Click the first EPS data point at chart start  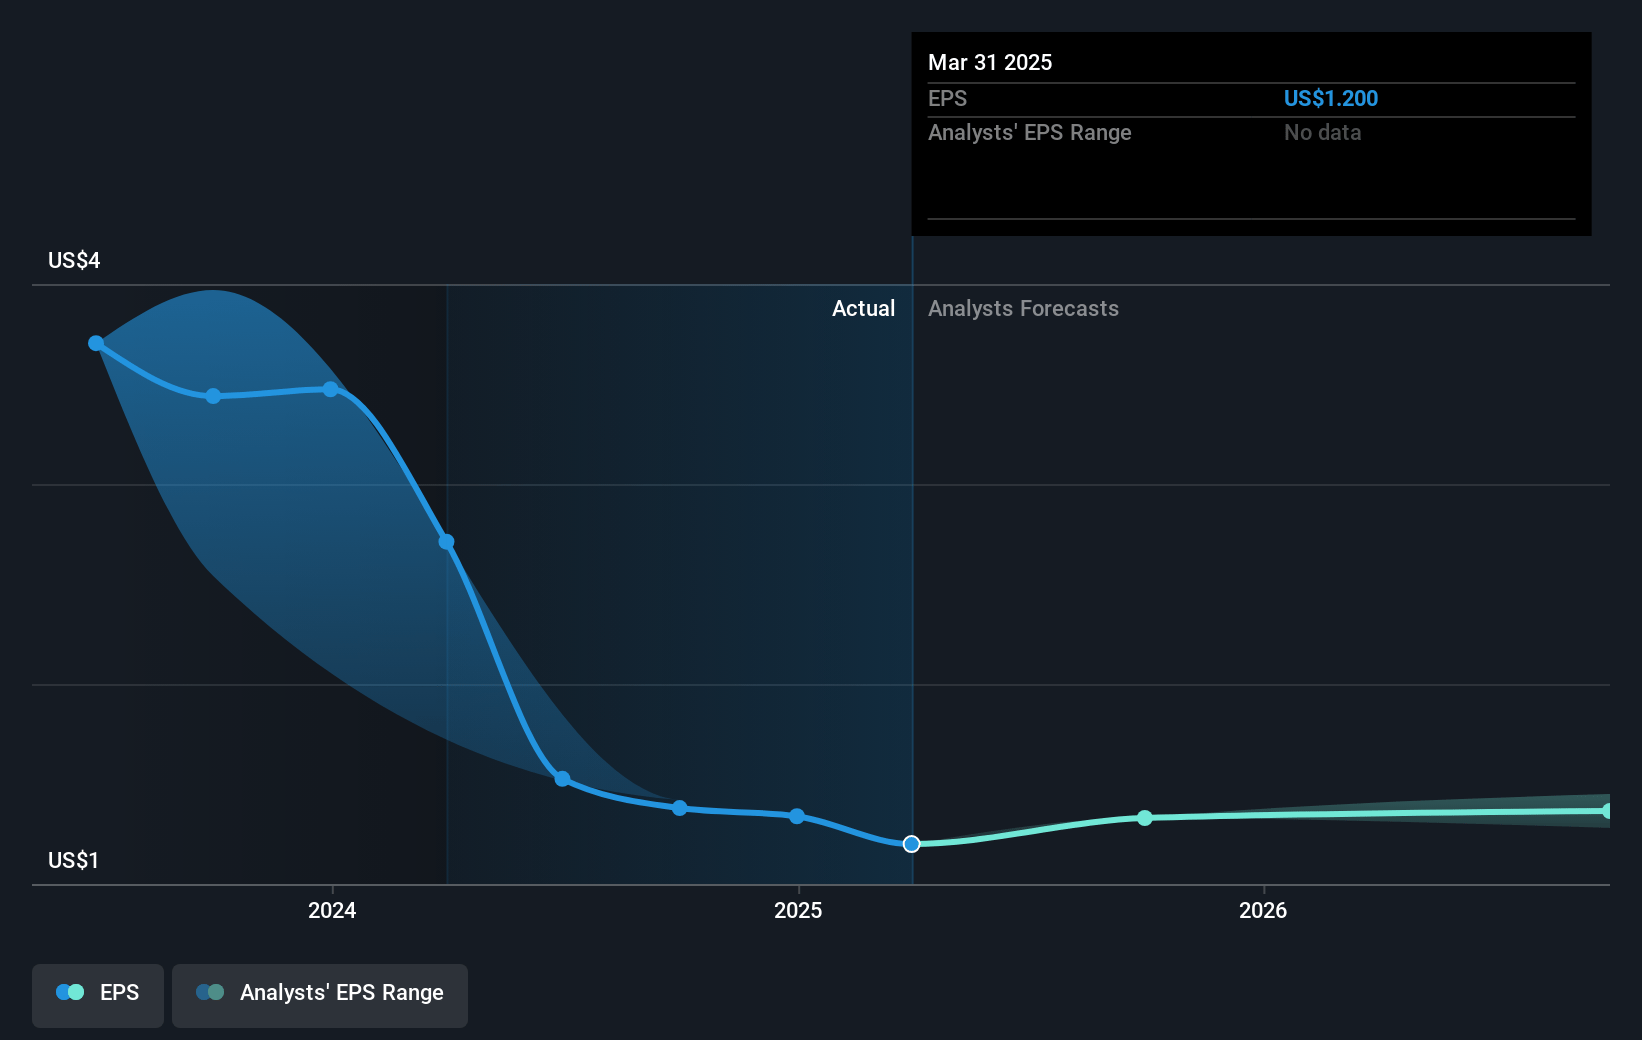[x=96, y=343]
